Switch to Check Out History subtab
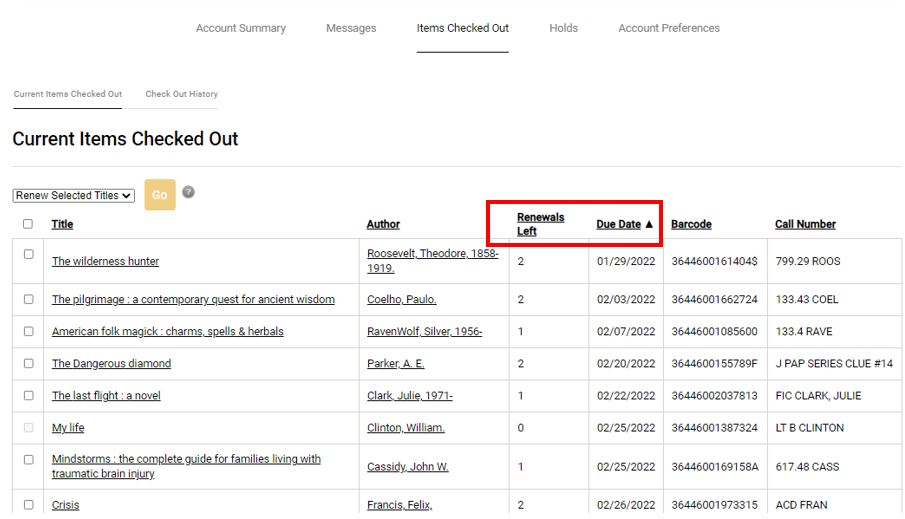This screenshot has width=905, height=519. pyautogui.click(x=181, y=94)
